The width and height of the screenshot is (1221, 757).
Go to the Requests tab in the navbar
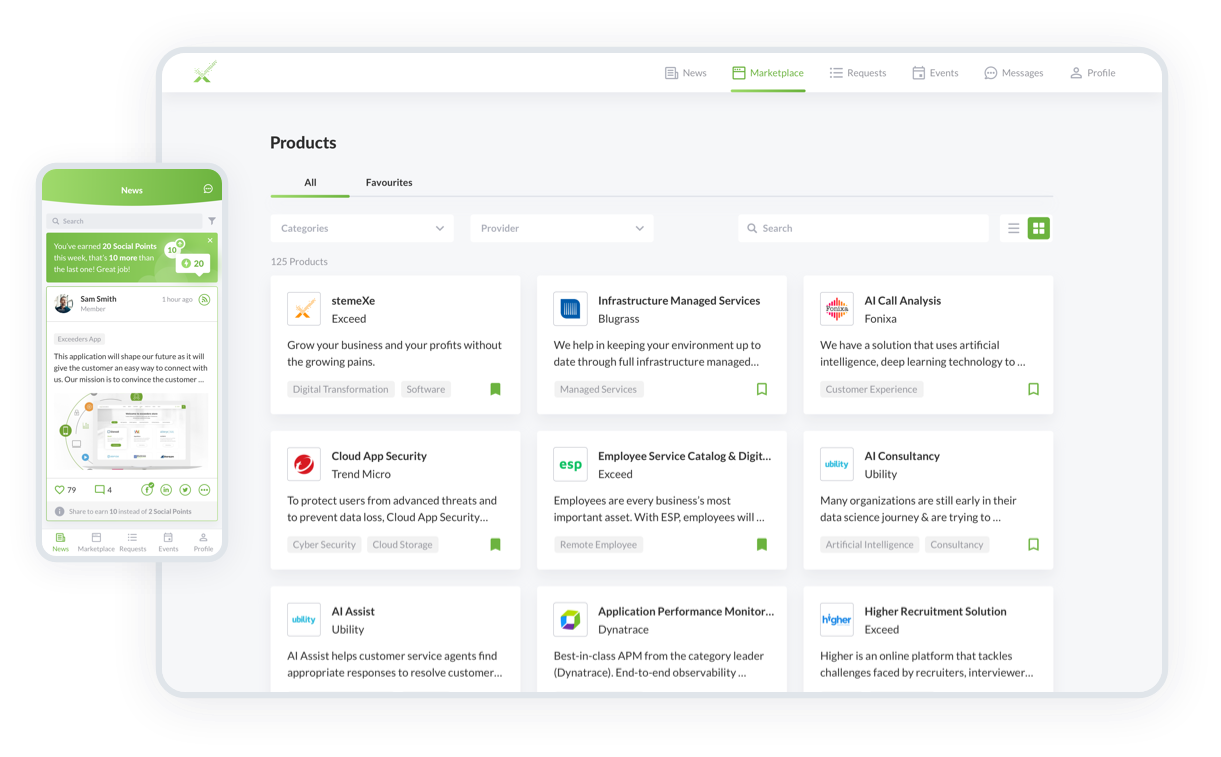[857, 72]
